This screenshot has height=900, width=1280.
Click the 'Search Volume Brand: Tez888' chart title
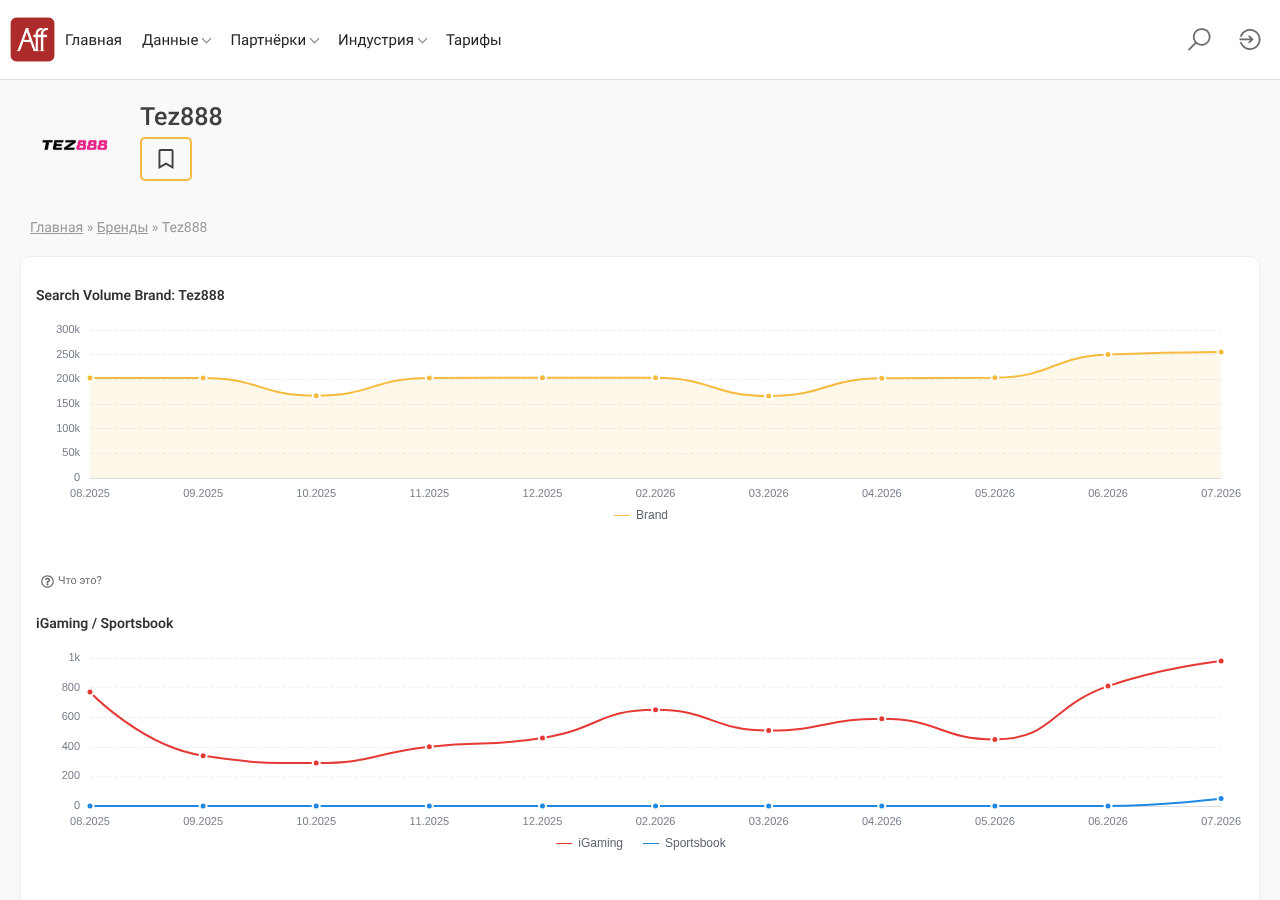point(130,295)
